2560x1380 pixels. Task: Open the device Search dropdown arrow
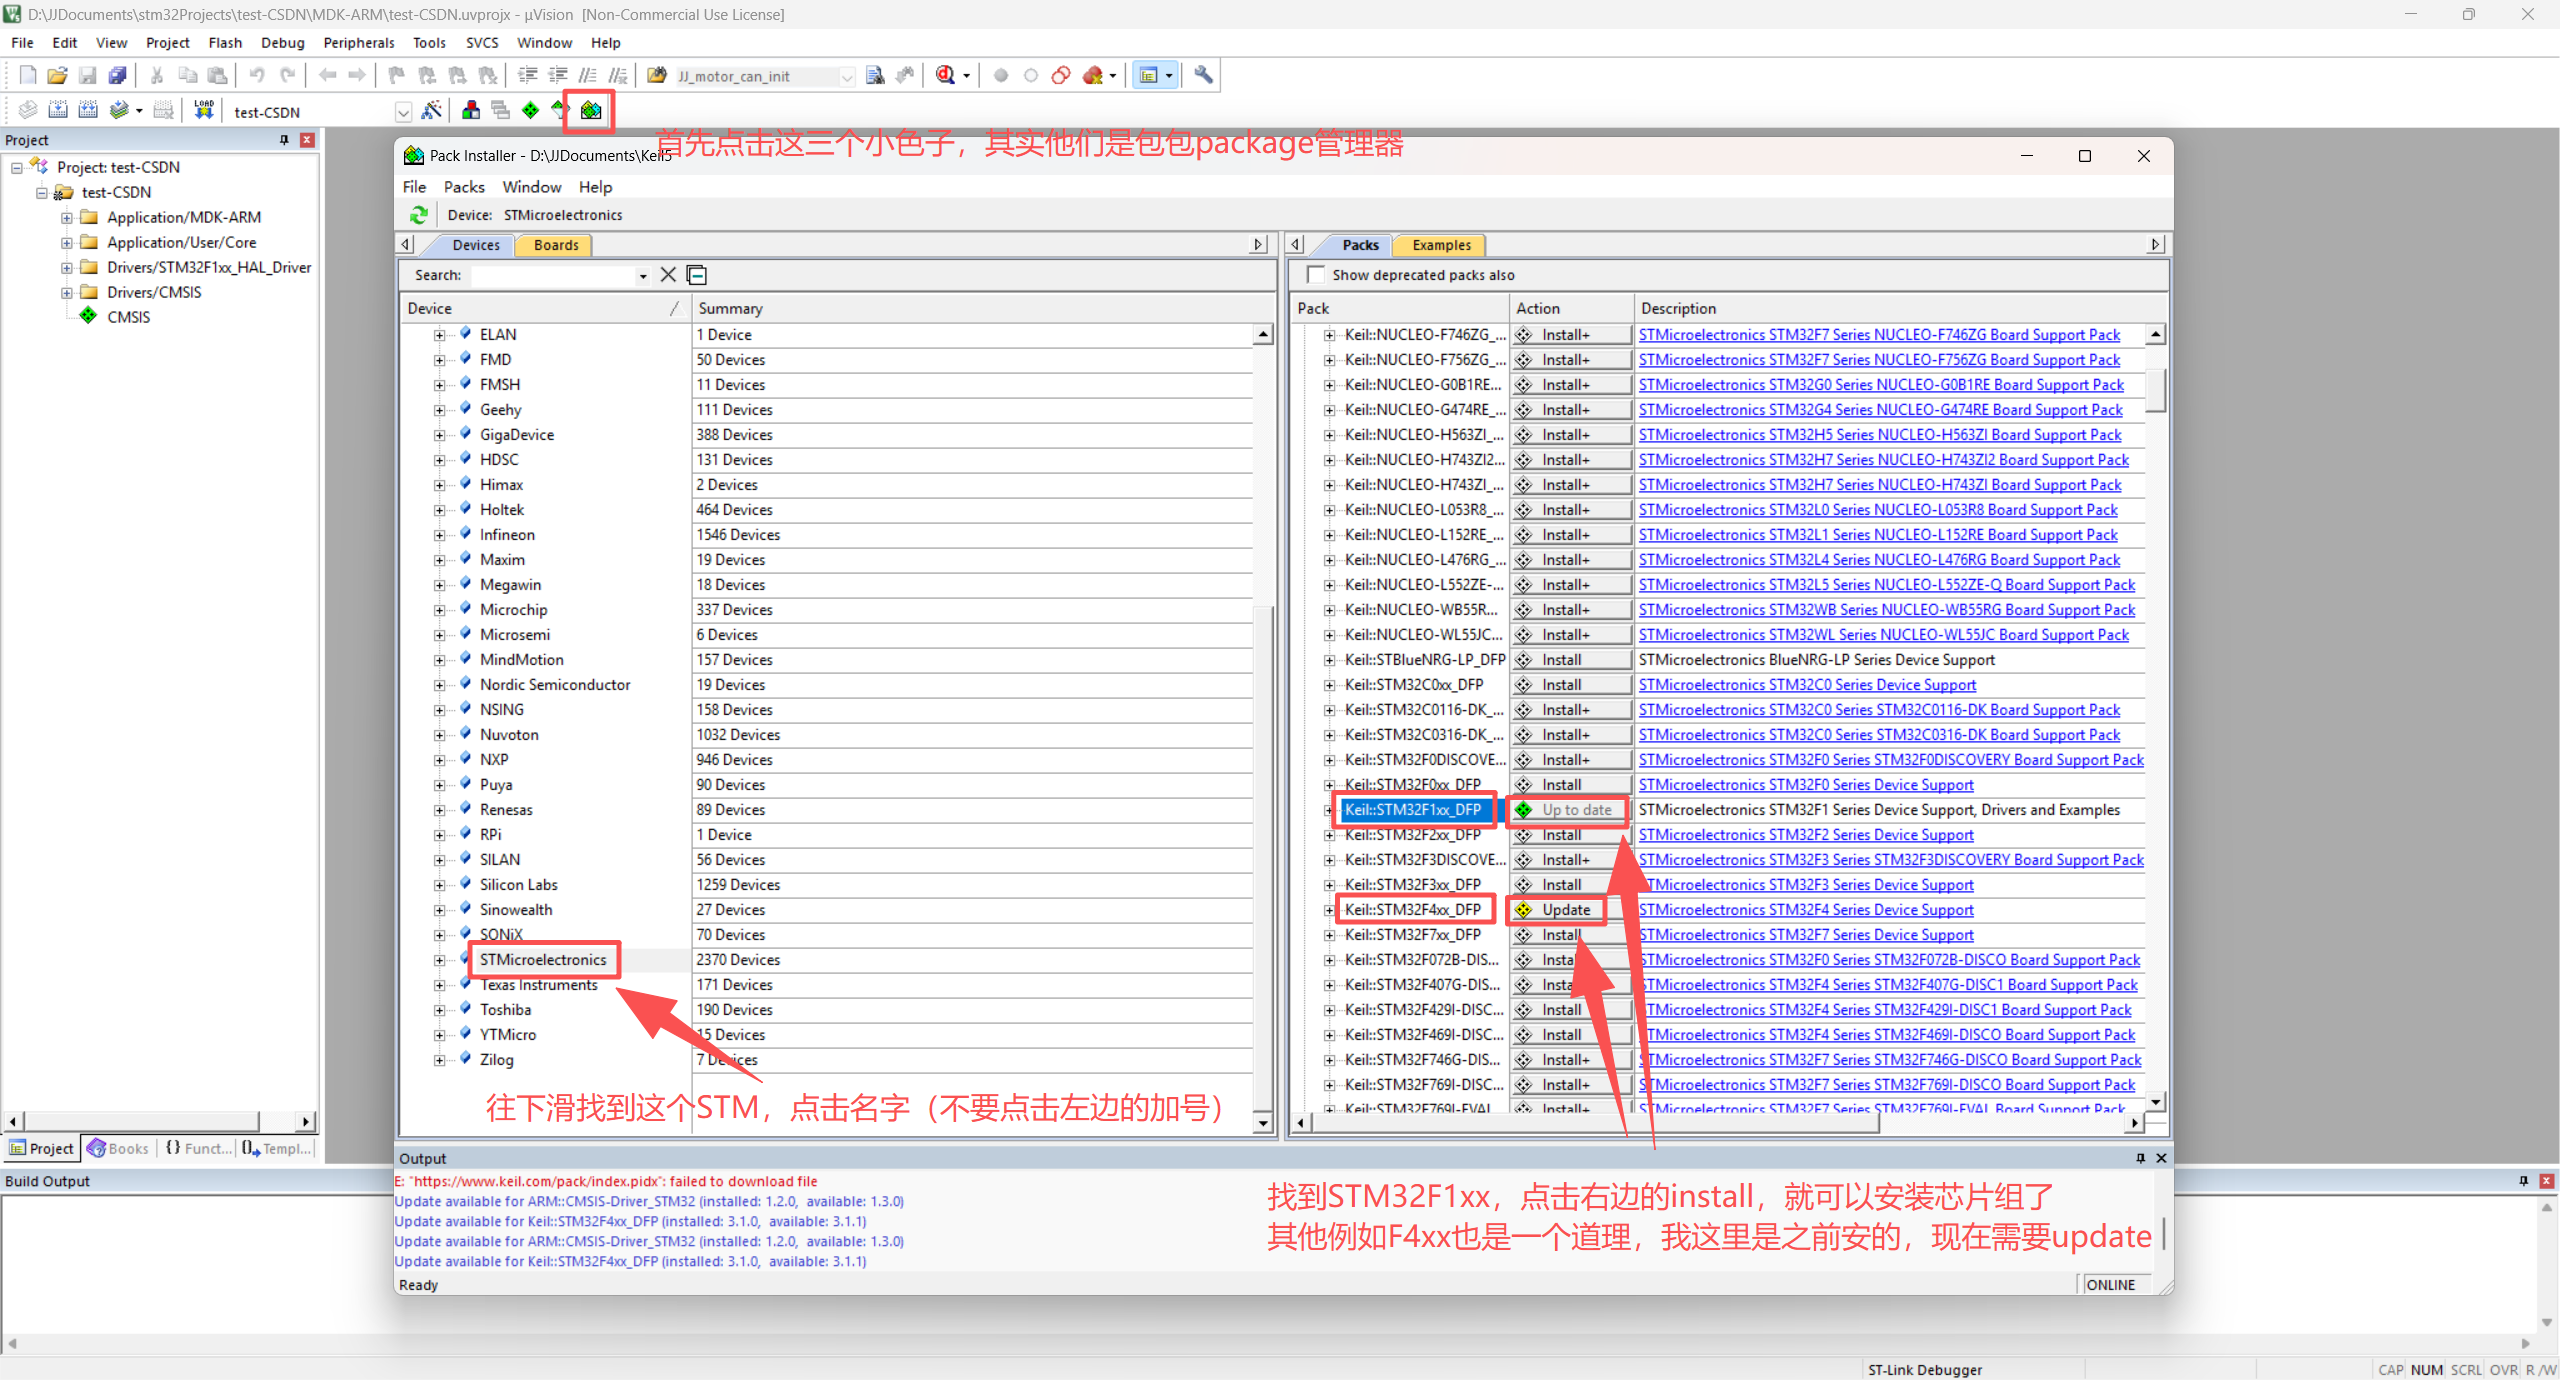[643, 276]
